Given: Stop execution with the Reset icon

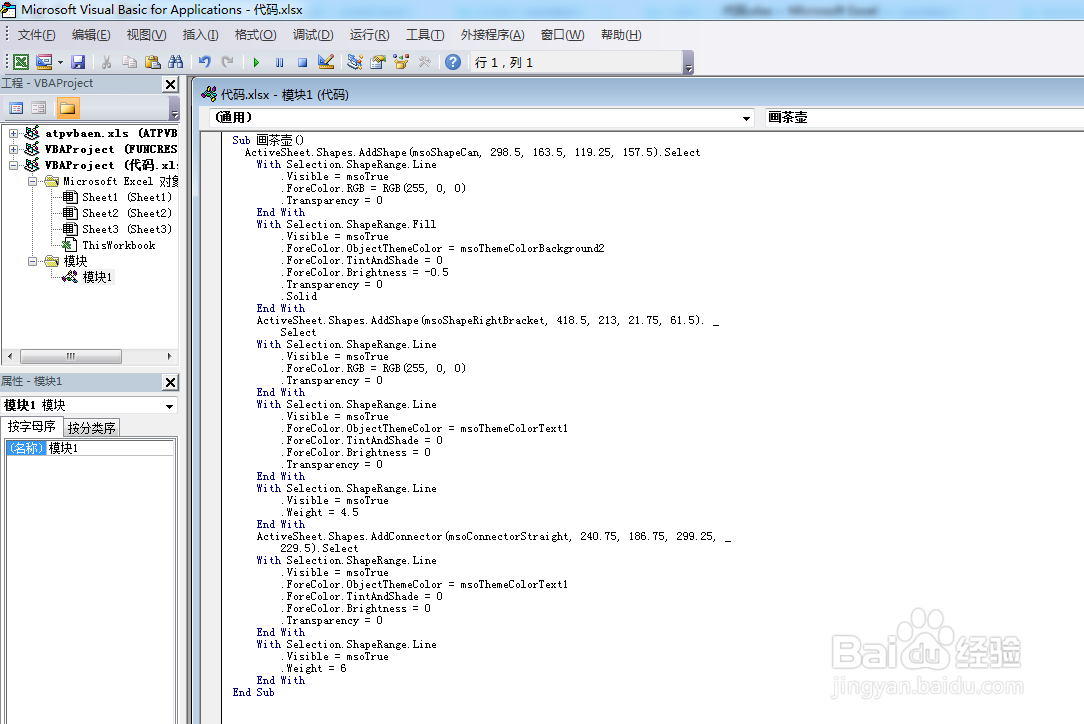Looking at the screenshot, I should pos(302,62).
